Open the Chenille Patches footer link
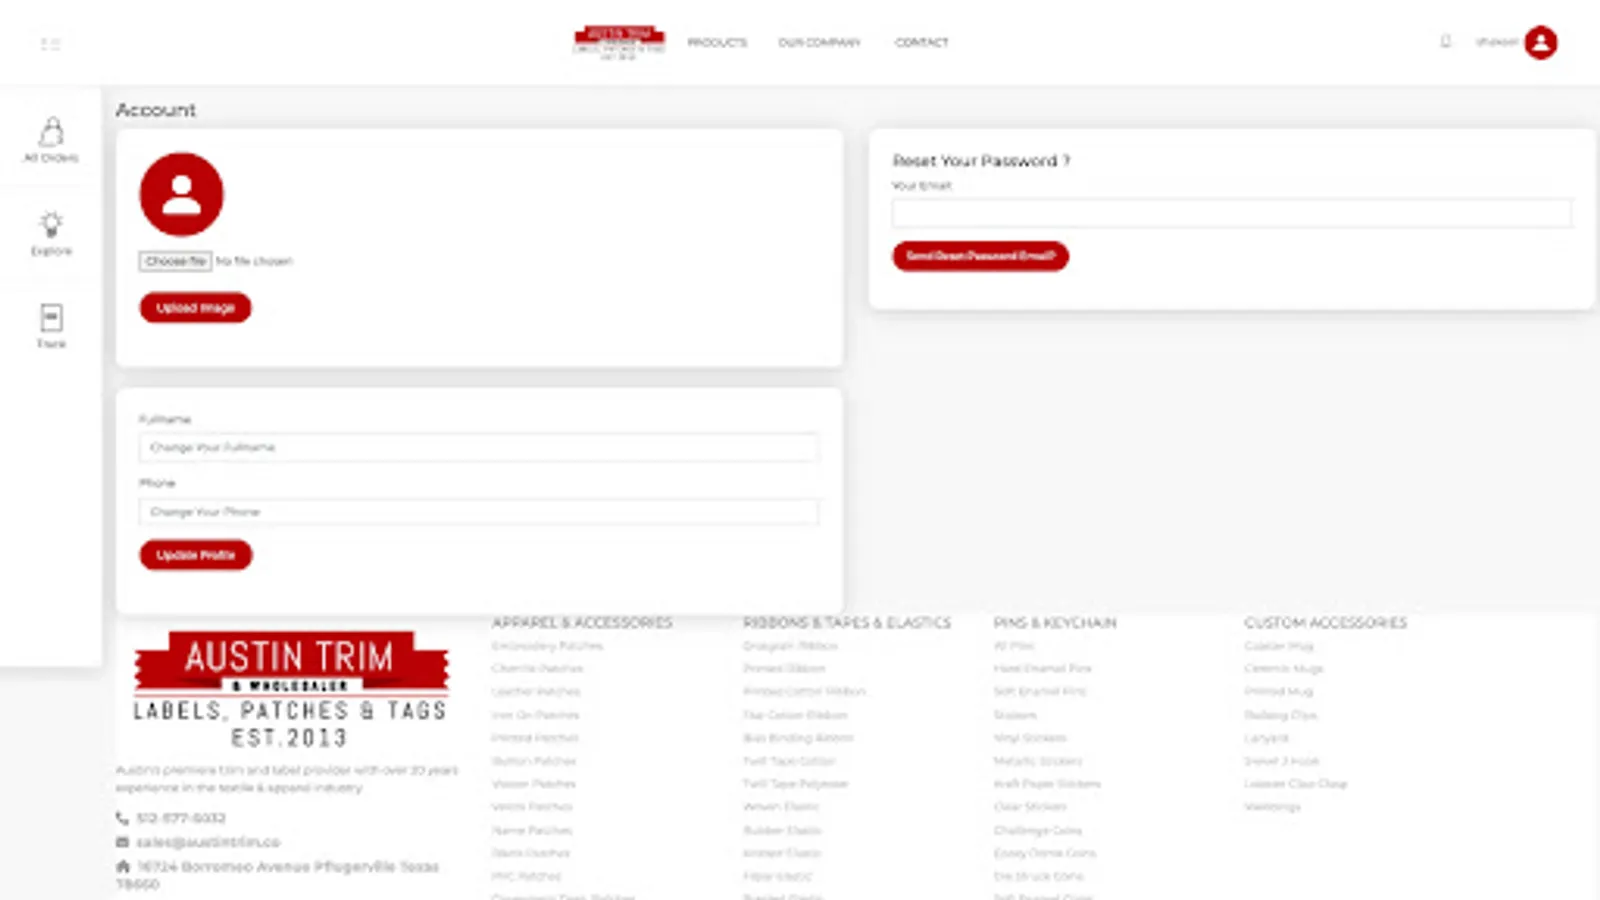 click(x=537, y=668)
